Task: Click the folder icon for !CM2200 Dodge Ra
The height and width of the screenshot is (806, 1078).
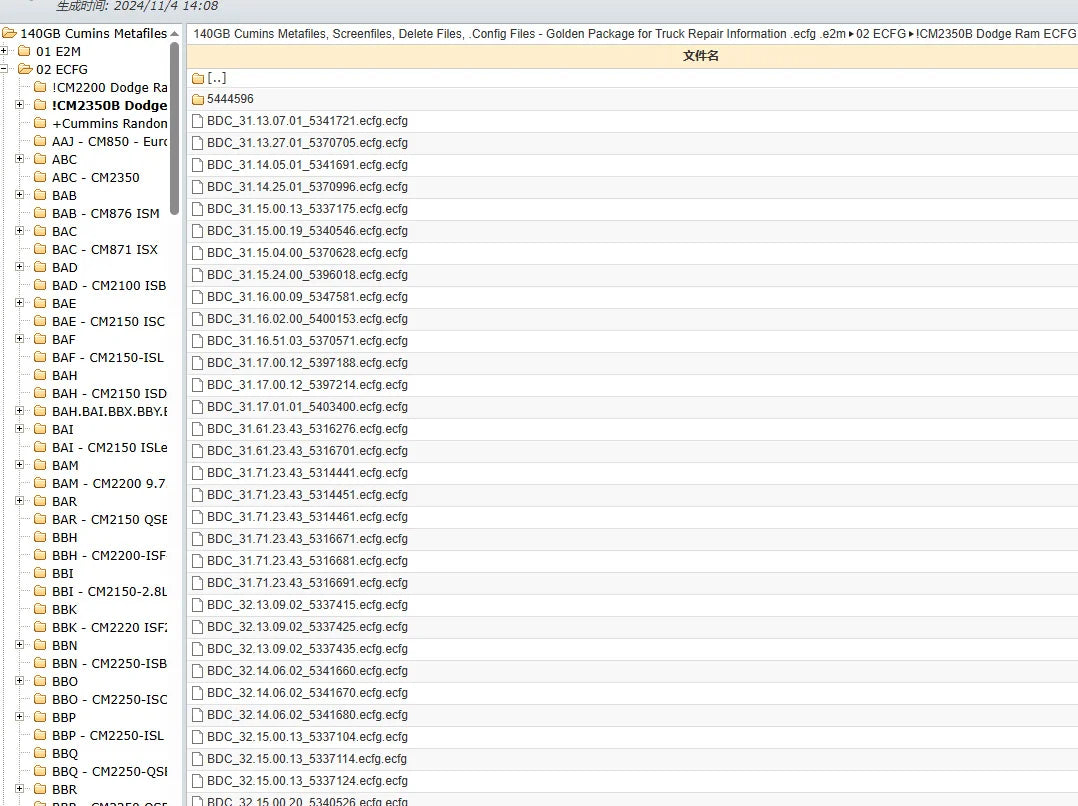Action: pyautogui.click(x=41, y=87)
